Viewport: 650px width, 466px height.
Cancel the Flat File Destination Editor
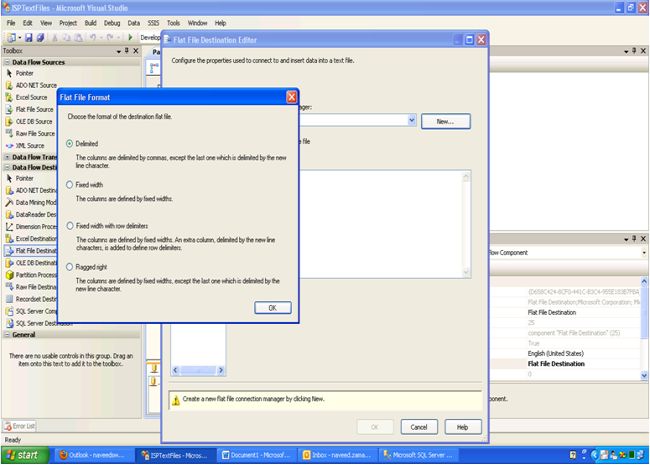pyautogui.click(x=419, y=427)
